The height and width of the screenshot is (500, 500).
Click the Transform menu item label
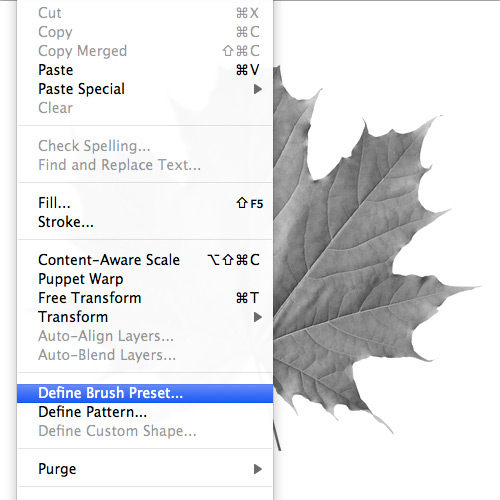[x=73, y=317]
